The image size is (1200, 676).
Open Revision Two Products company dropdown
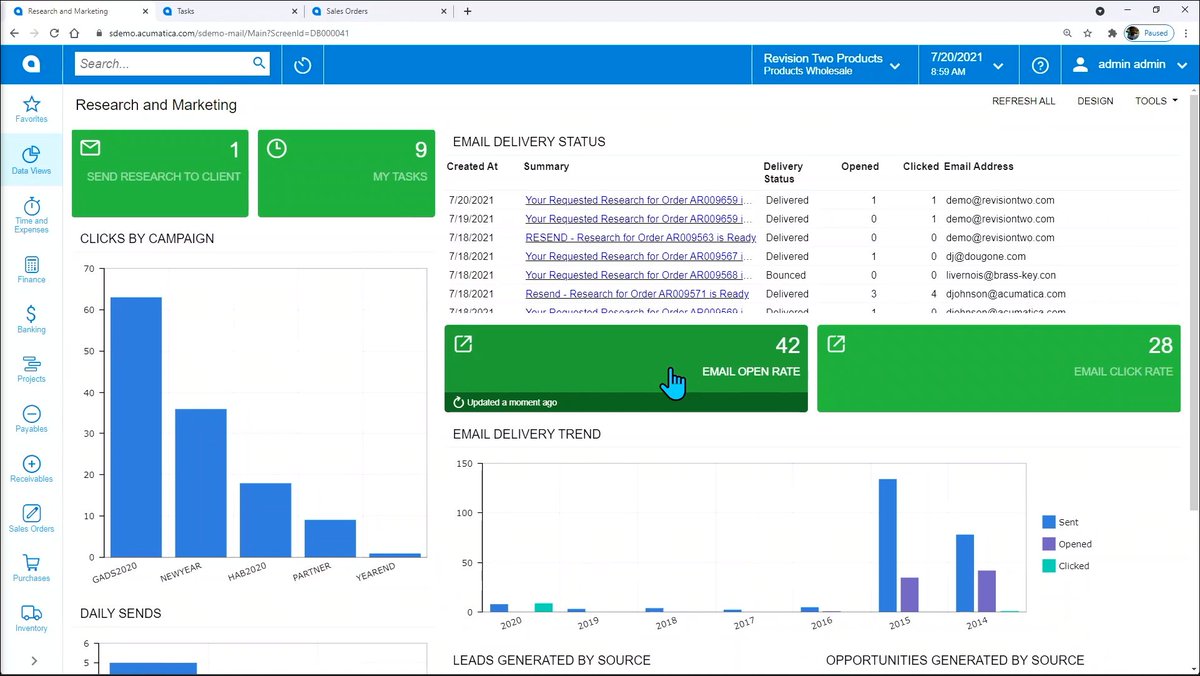tap(831, 65)
